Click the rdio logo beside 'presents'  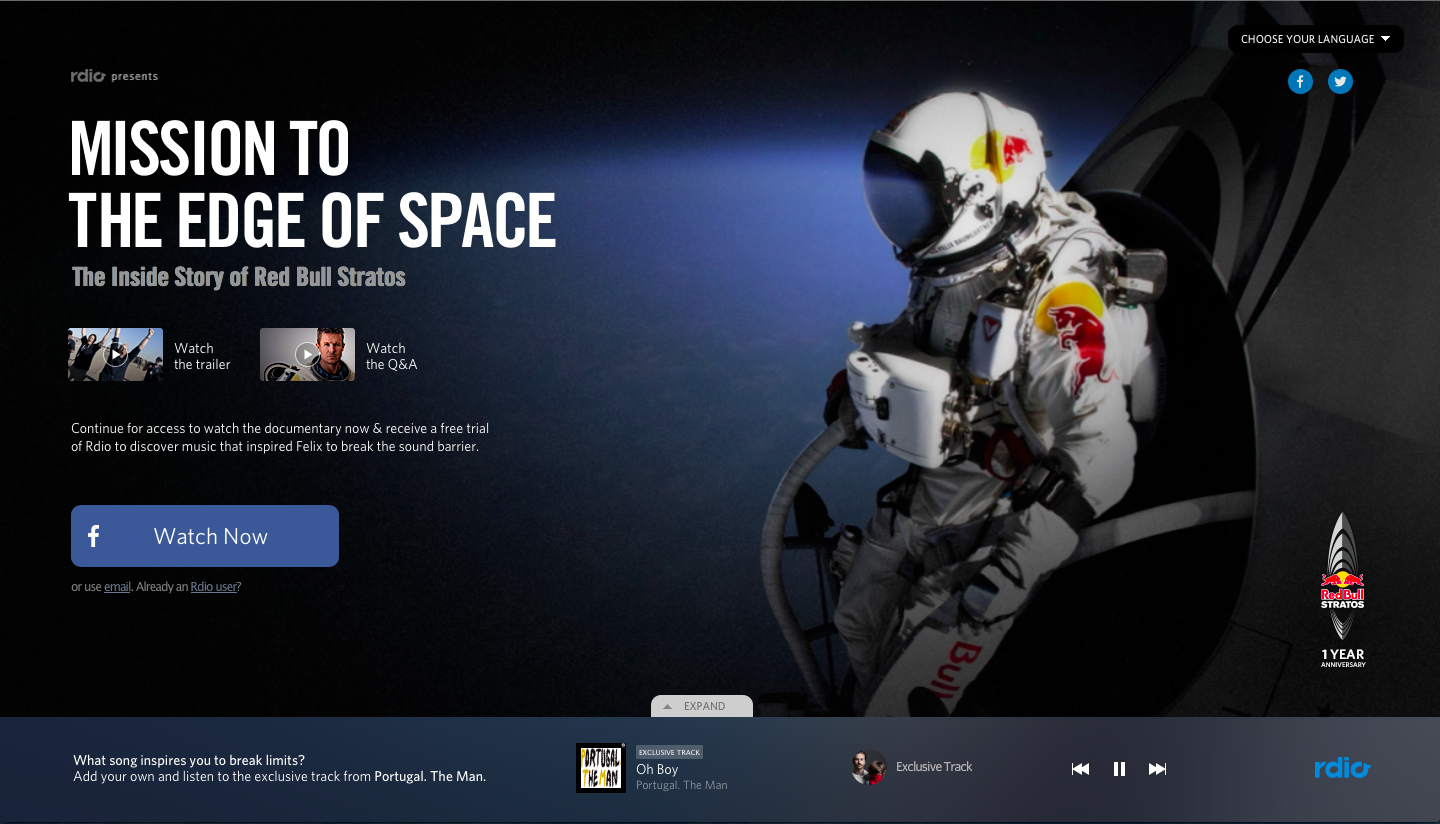click(x=88, y=76)
